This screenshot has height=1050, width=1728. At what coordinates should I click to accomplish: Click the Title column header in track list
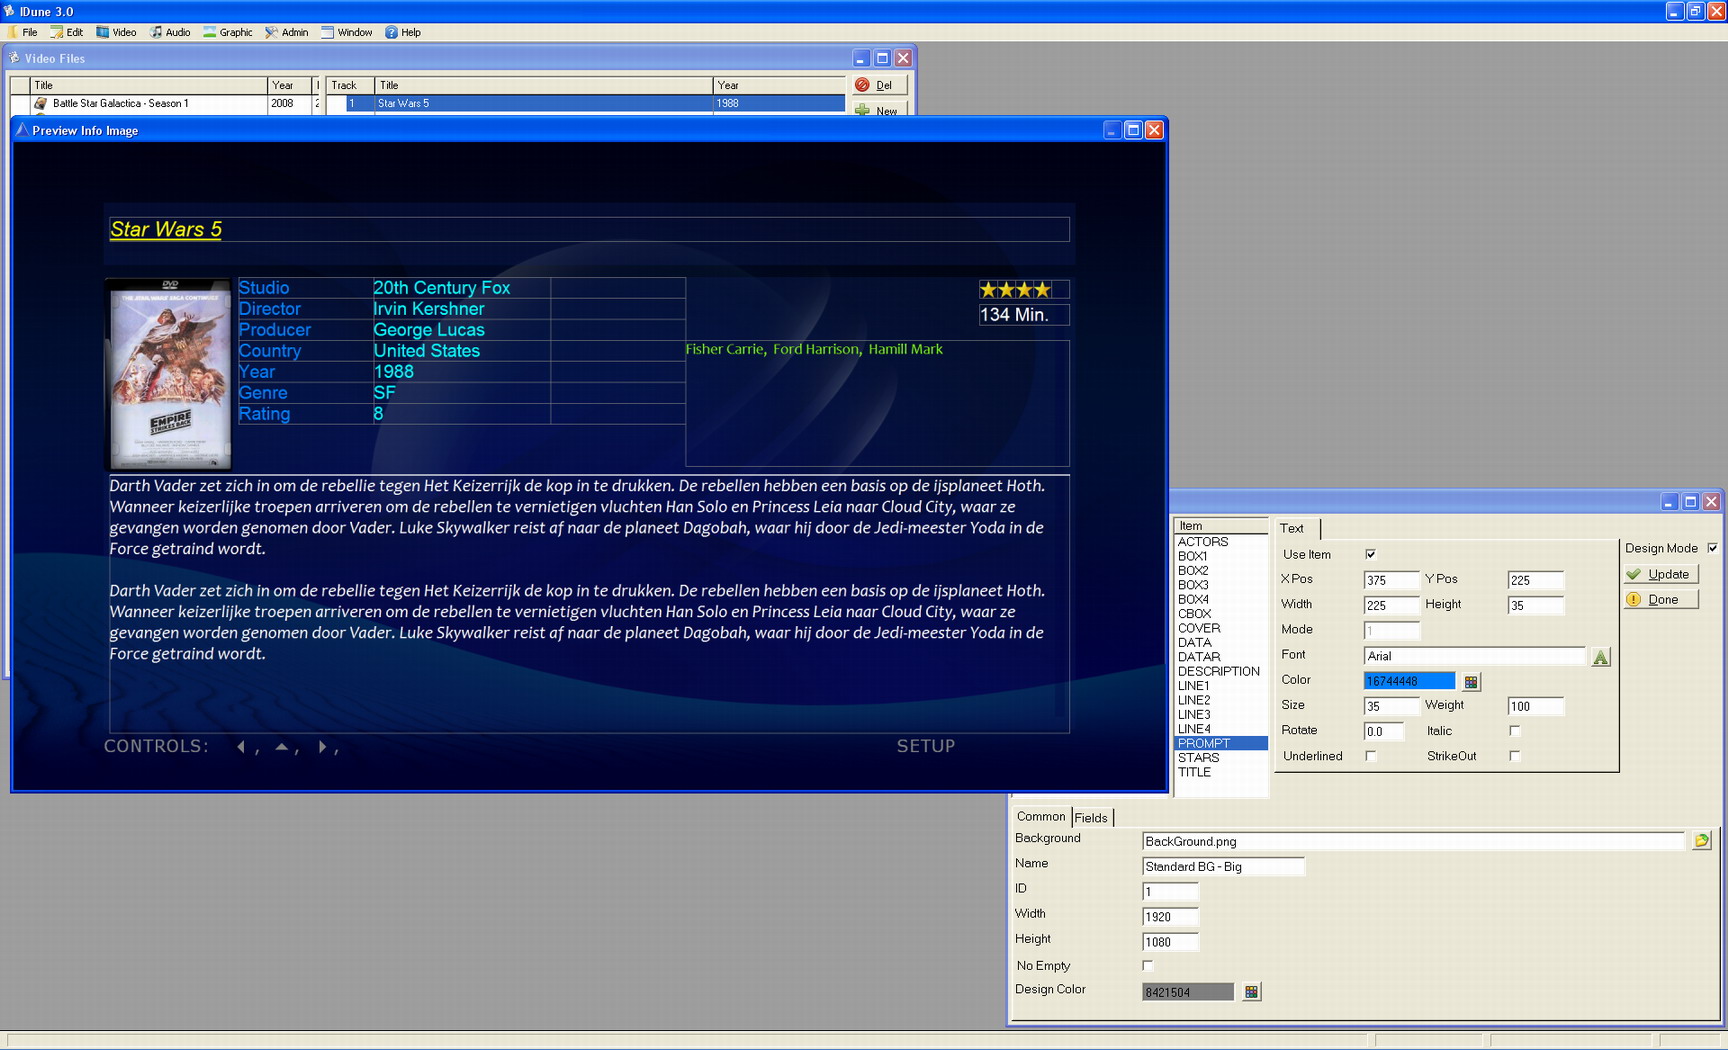point(543,85)
